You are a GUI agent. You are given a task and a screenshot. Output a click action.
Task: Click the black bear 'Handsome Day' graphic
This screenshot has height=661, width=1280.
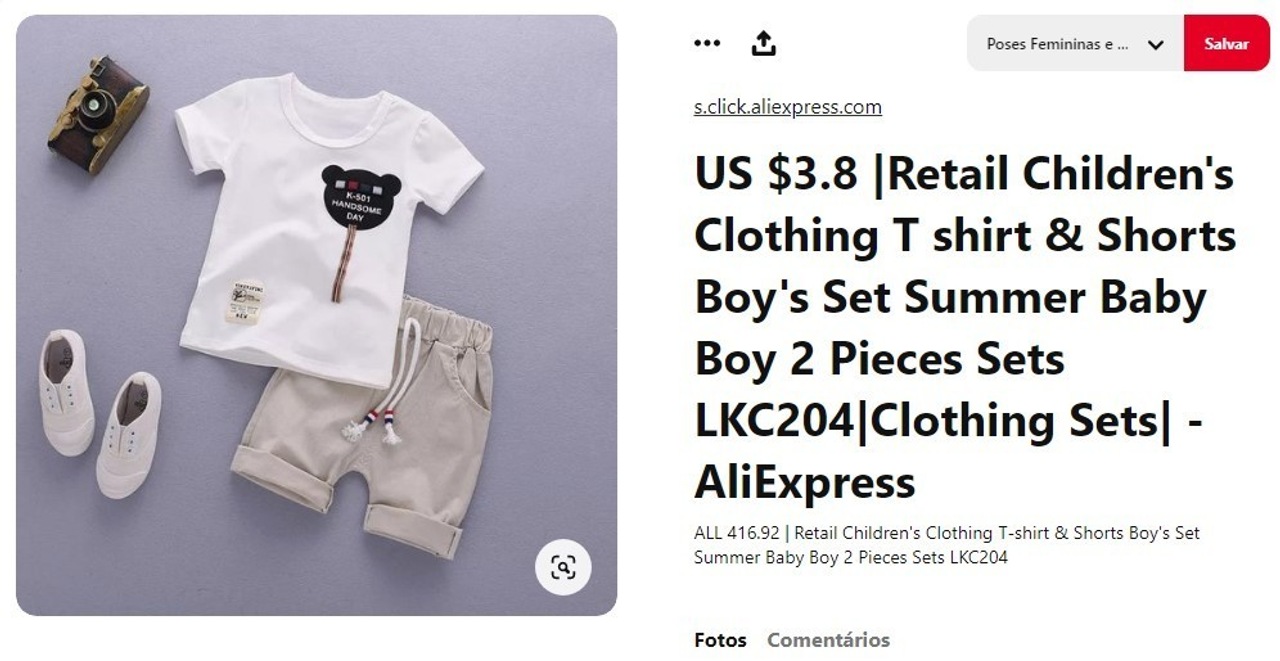pyautogui.click(x=358, y=198)
